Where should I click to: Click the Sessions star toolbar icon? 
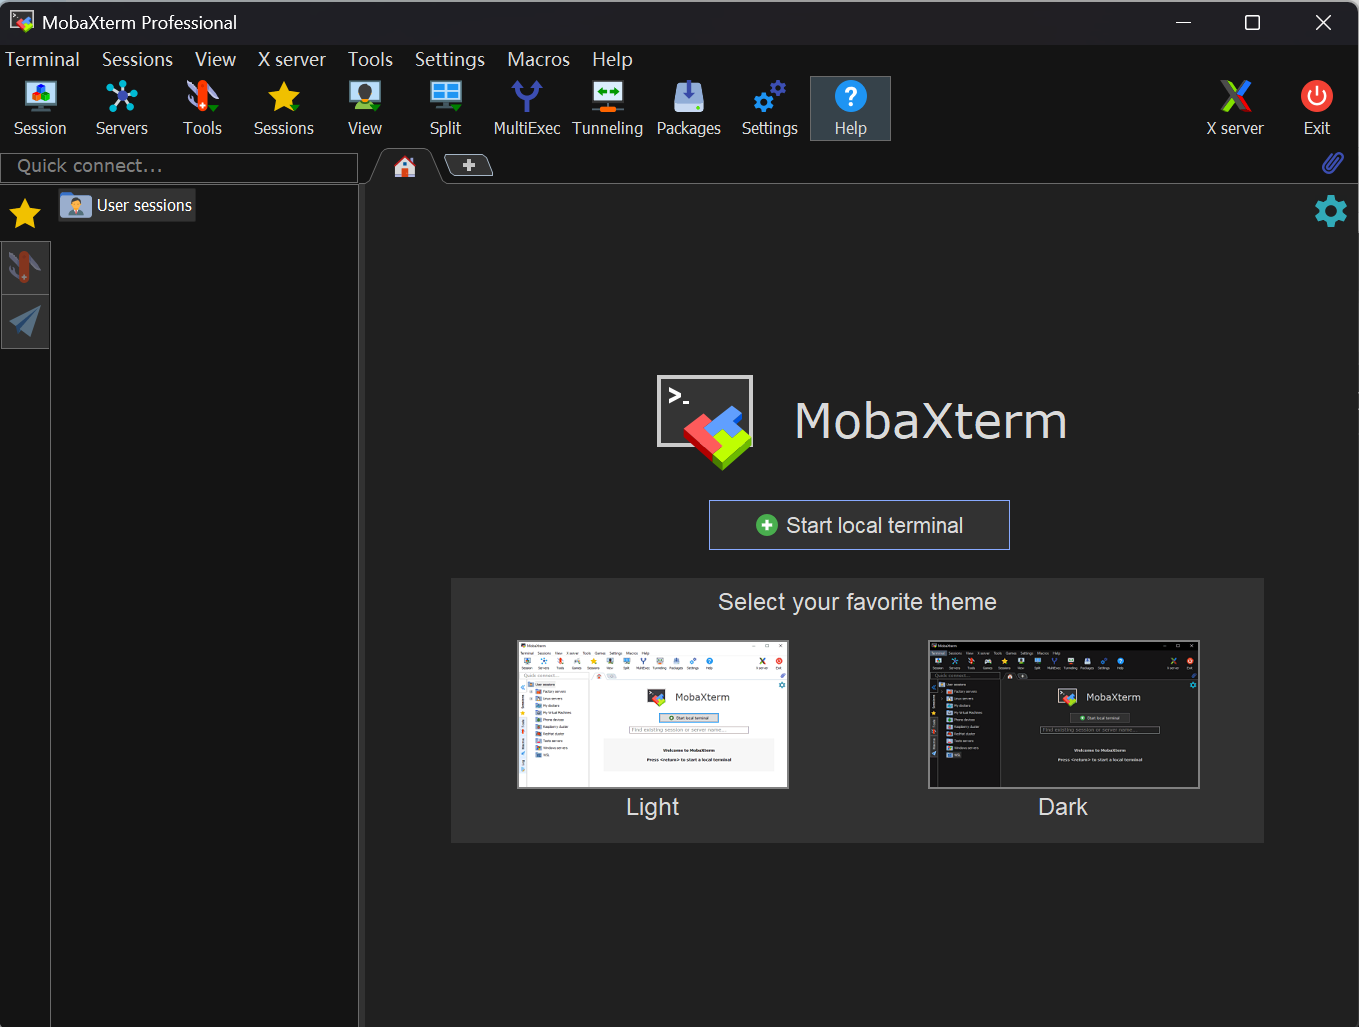click(x=283, y=108)
